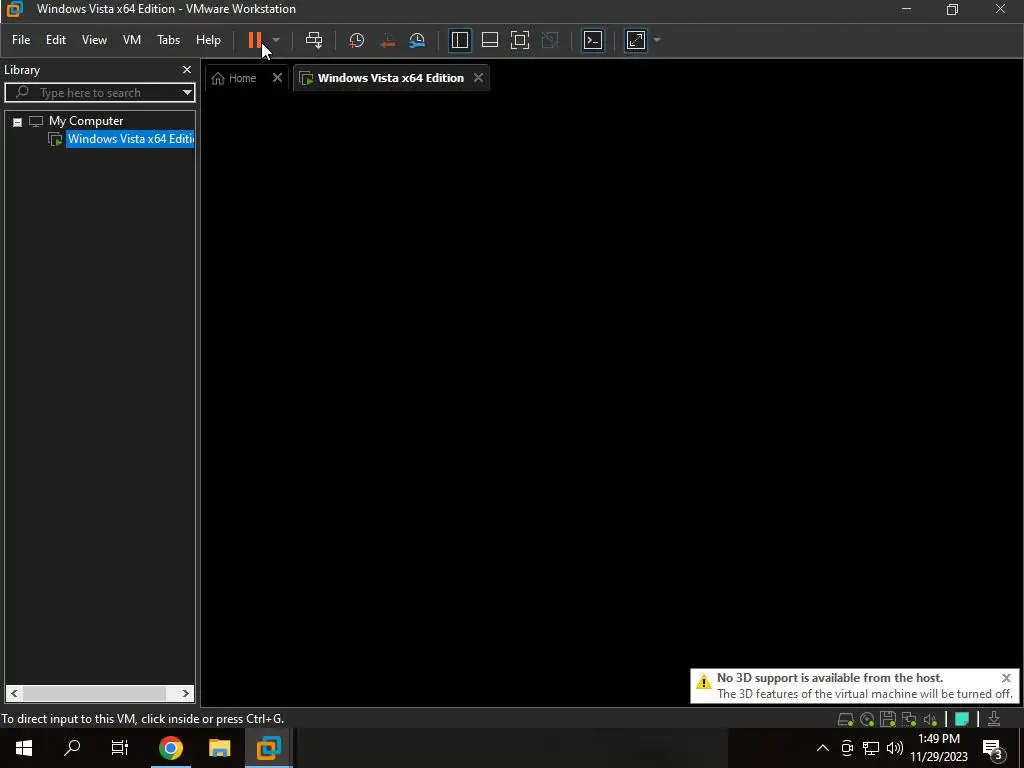This screenshot has height=768, width=1024.
Task: Click the library scrollbar left arrow
Action: click(14, 694)
